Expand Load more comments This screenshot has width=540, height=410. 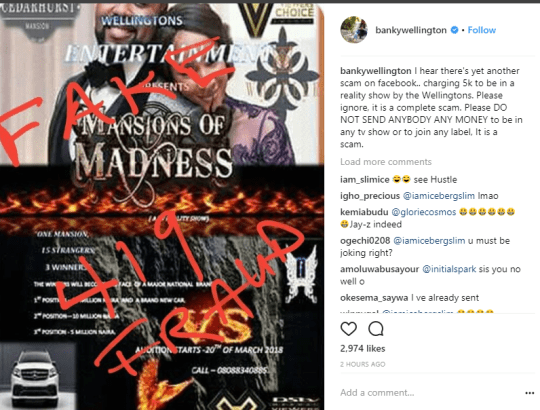(x=386, y=162)
